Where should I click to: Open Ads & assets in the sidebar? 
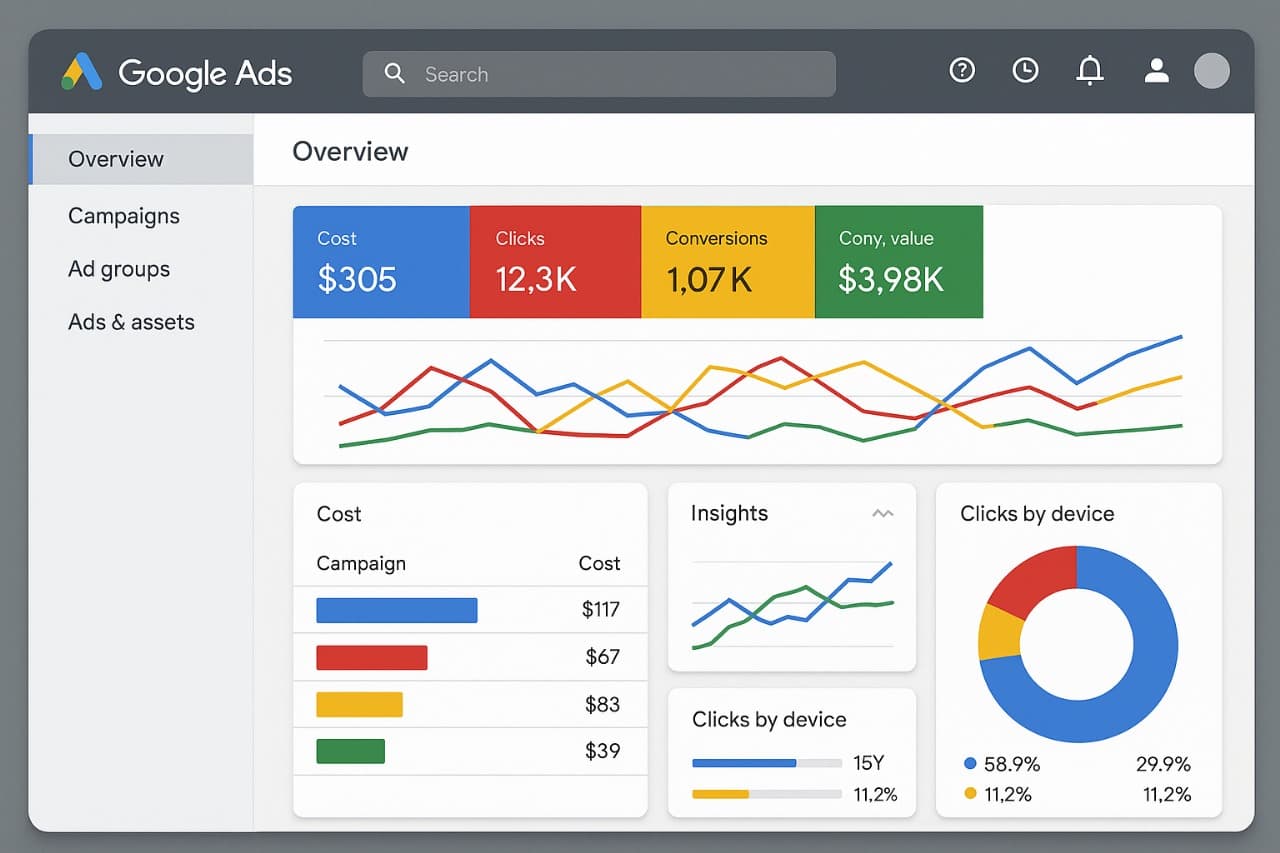click(131, 322)
